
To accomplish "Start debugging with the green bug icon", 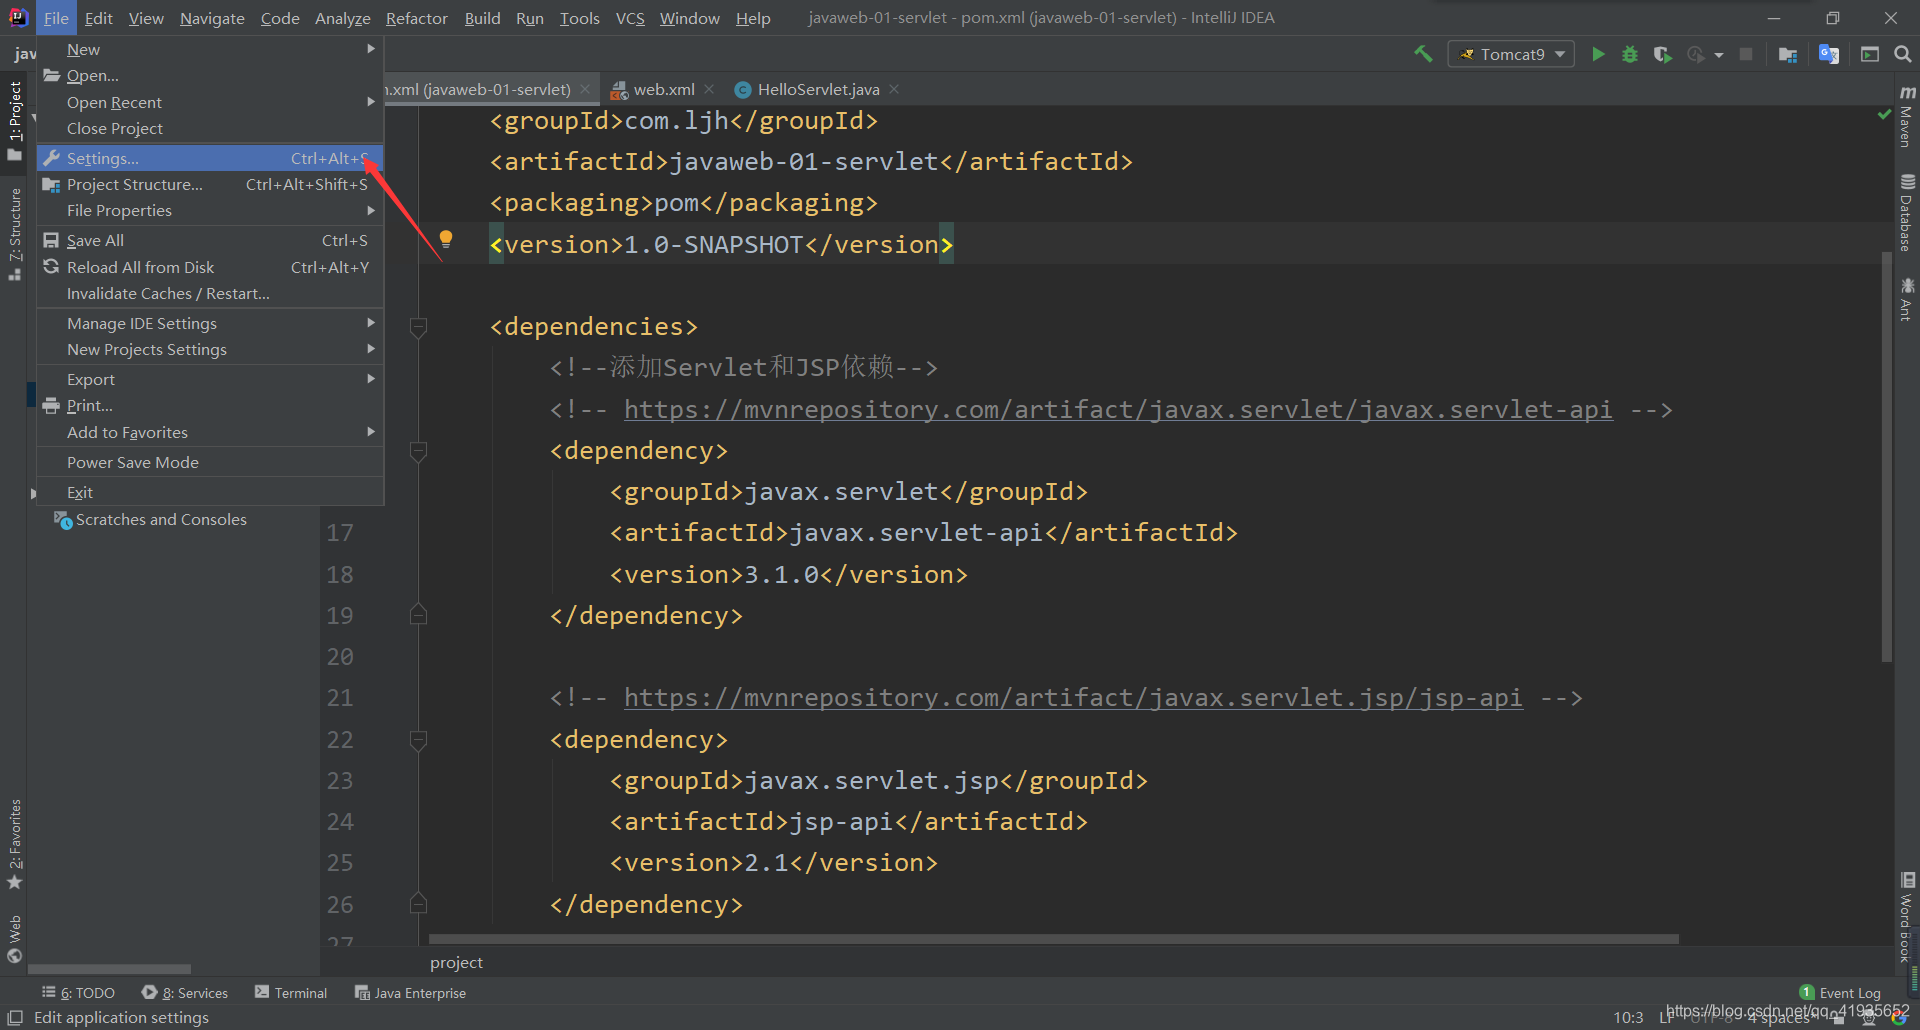I will [x=1630, y=54].
